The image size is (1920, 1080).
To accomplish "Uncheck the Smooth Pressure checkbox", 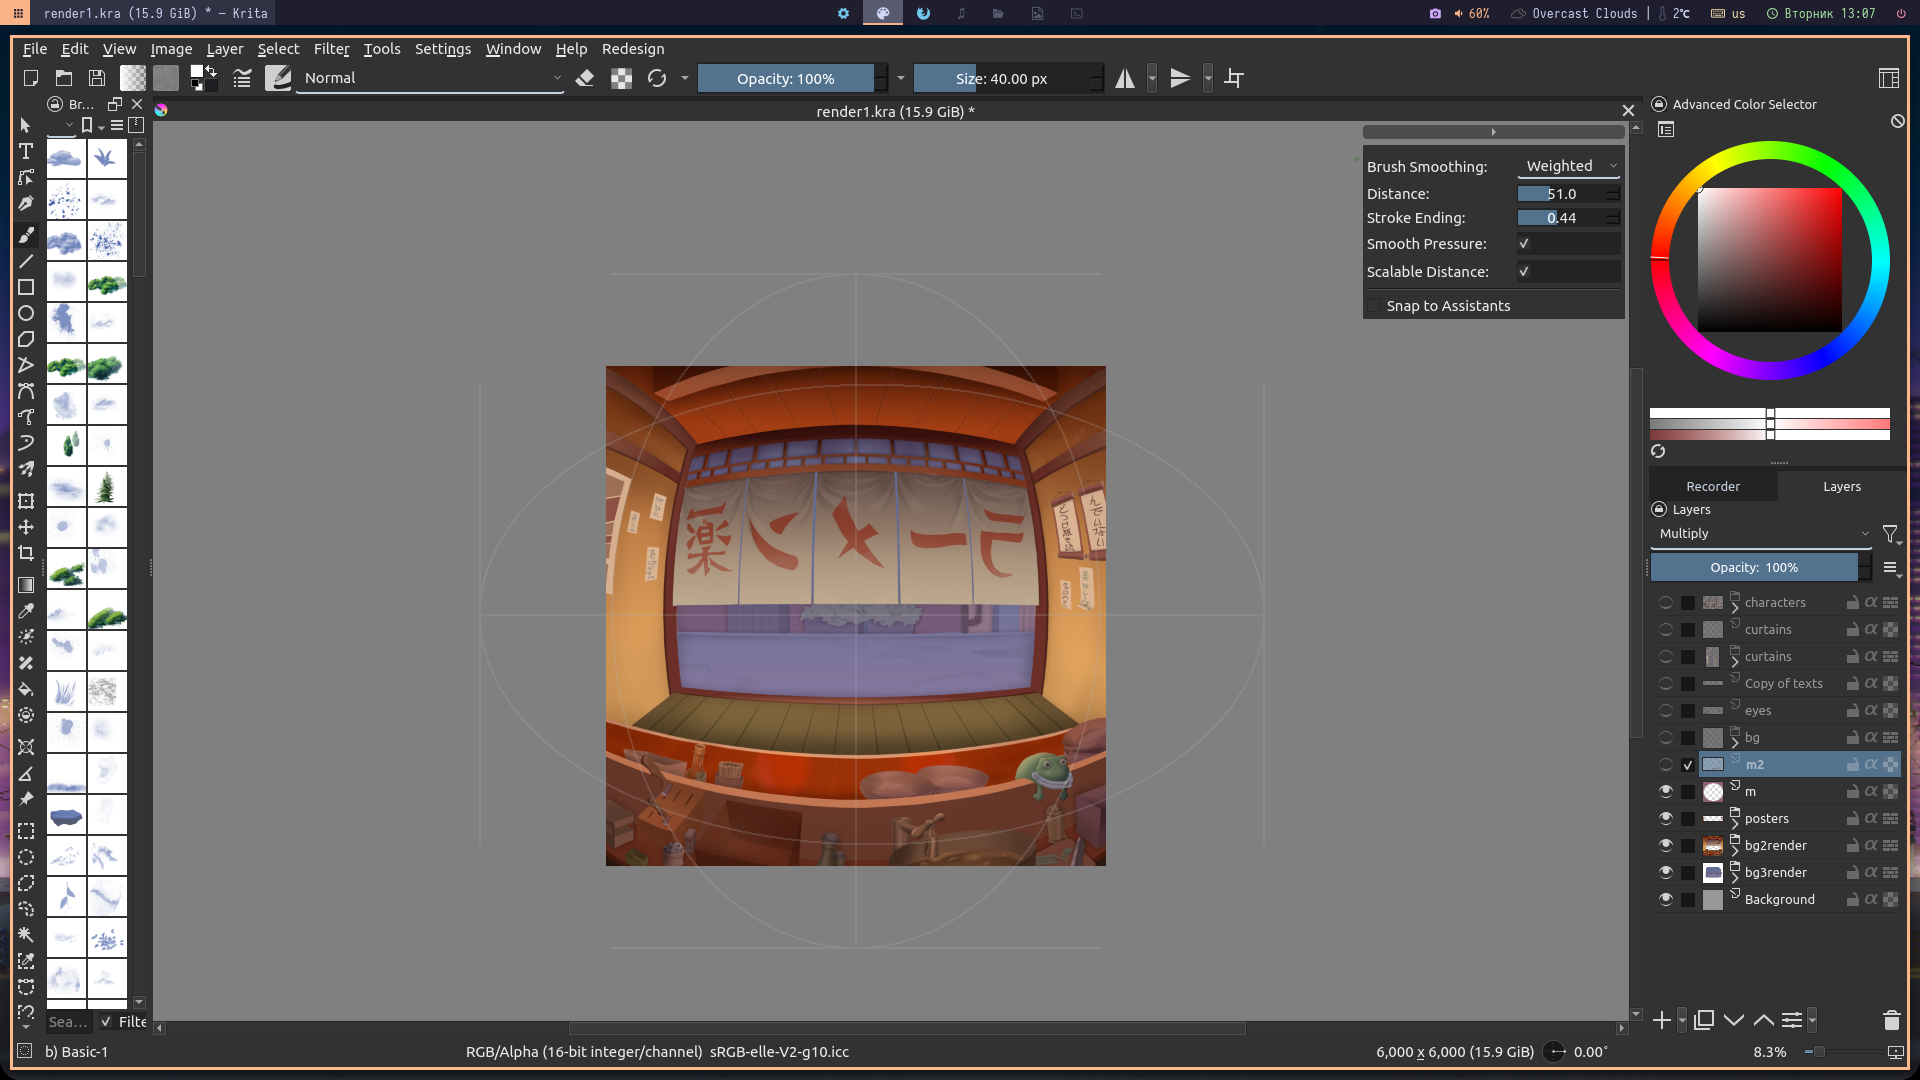I will [x=1524, y=244].
